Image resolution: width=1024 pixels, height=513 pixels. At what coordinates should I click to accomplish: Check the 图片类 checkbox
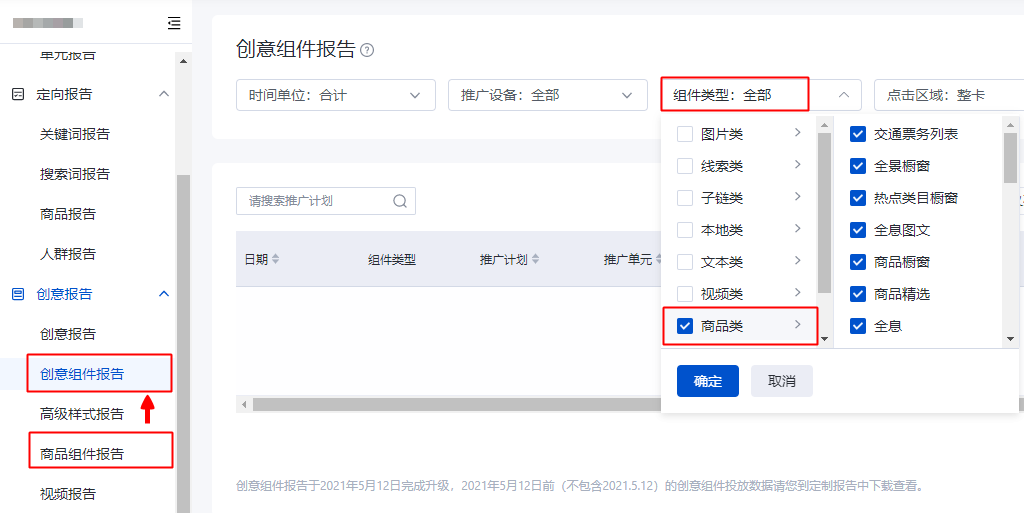685,134
